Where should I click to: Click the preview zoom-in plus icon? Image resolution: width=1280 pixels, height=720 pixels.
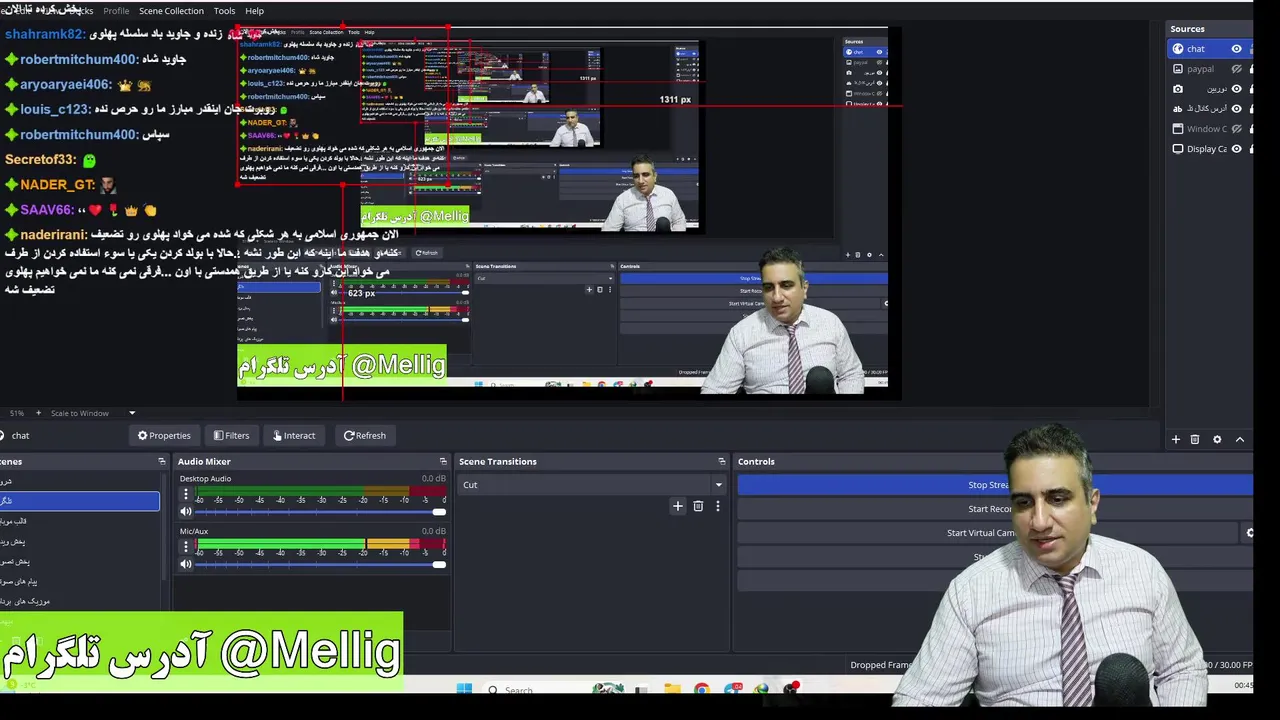(39, 413)
